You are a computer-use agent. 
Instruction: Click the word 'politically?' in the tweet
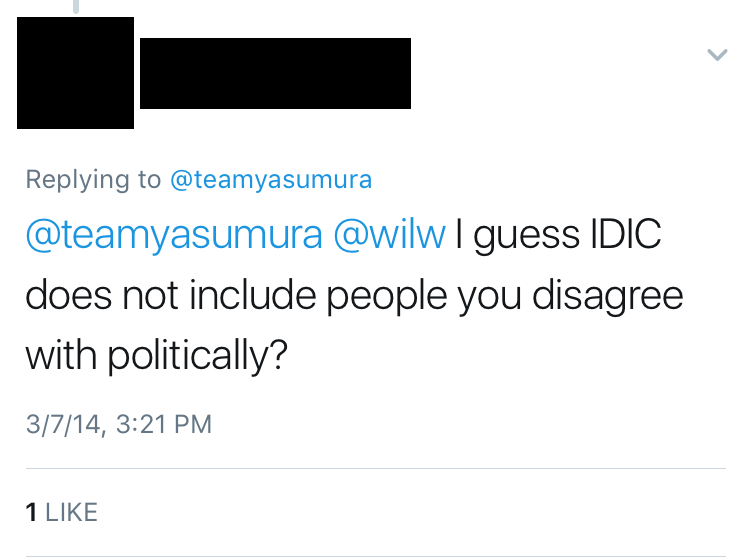point(198,357)
